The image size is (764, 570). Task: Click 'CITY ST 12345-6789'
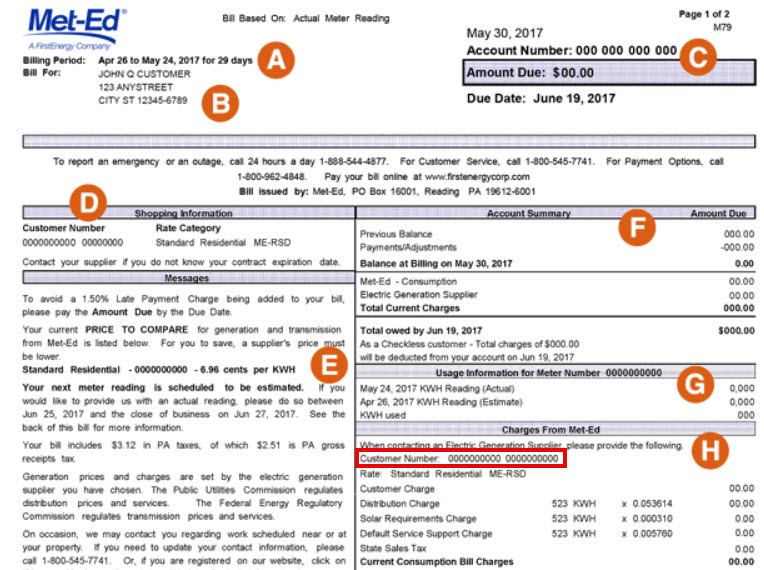(143, 100)
